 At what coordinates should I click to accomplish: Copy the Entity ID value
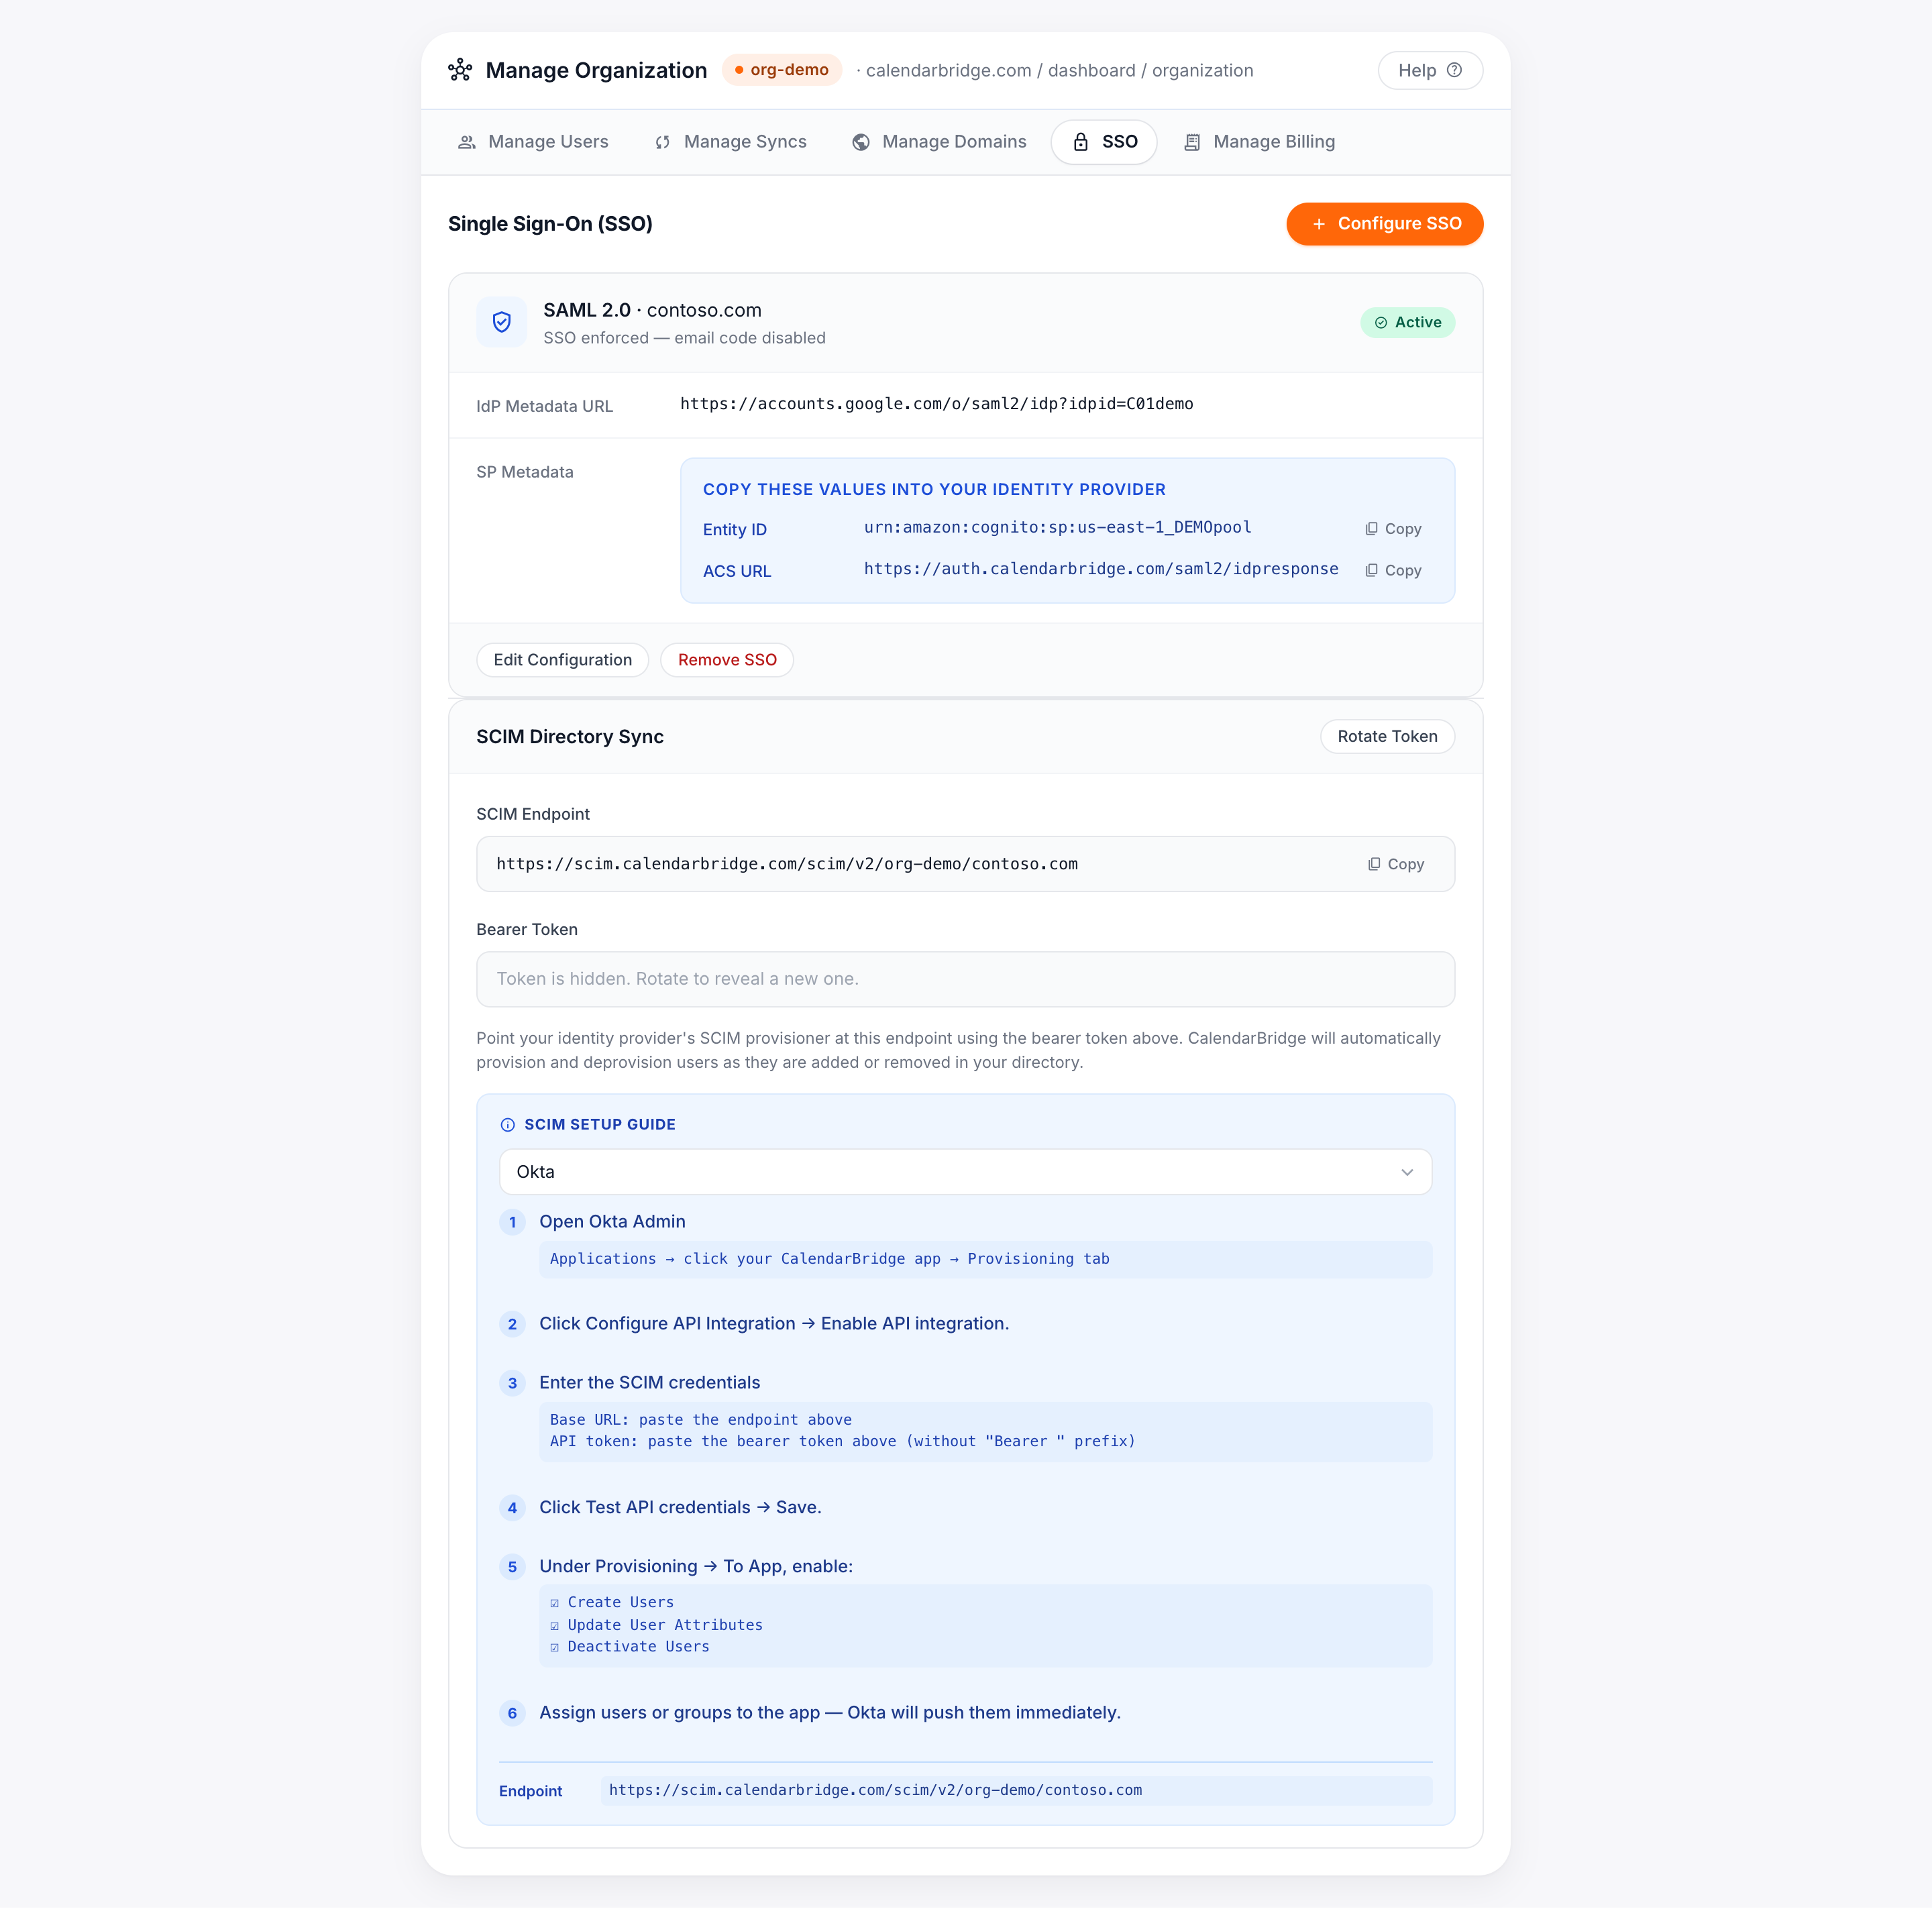[x=1393, y=529]
